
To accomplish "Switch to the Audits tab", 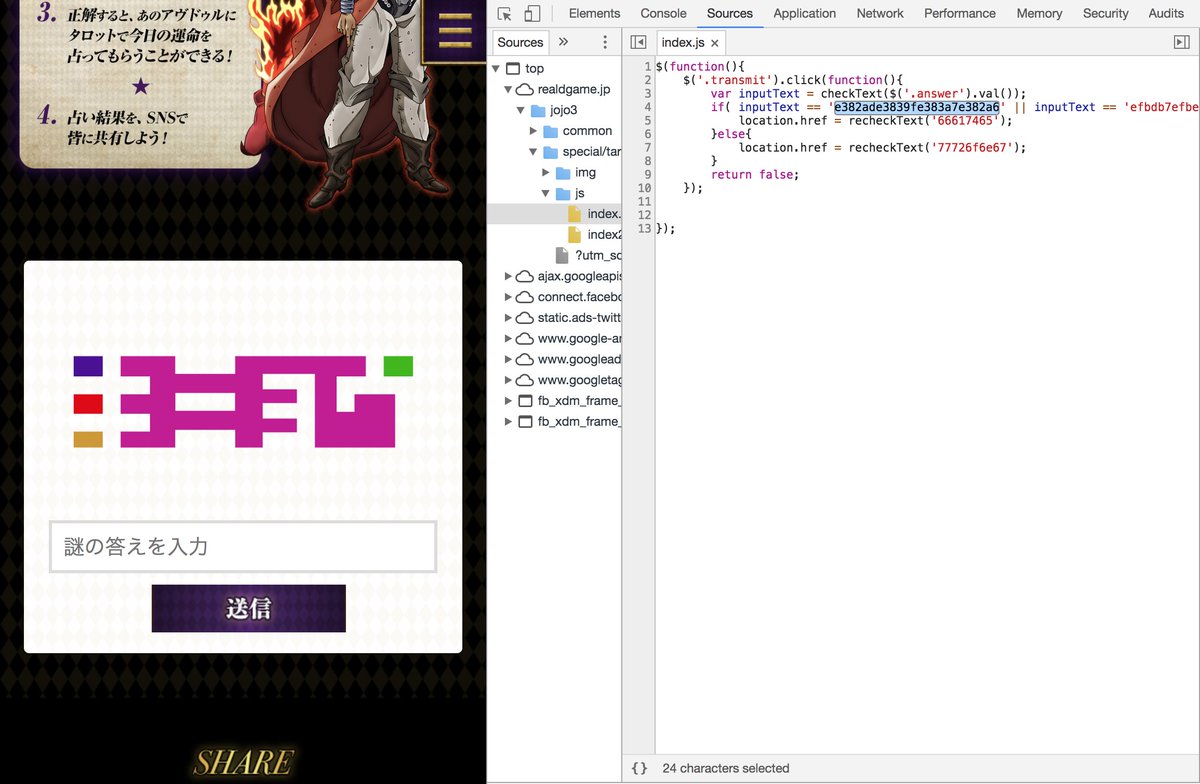I will point(1166,13).
